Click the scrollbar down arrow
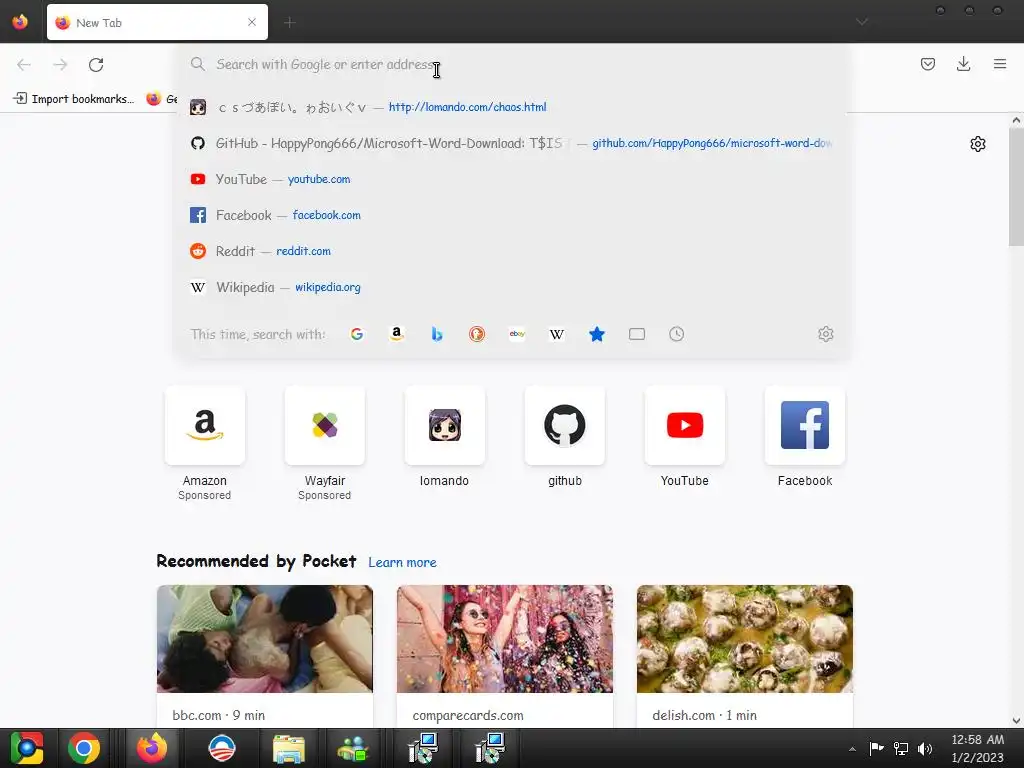 [x=1016, y=721]
